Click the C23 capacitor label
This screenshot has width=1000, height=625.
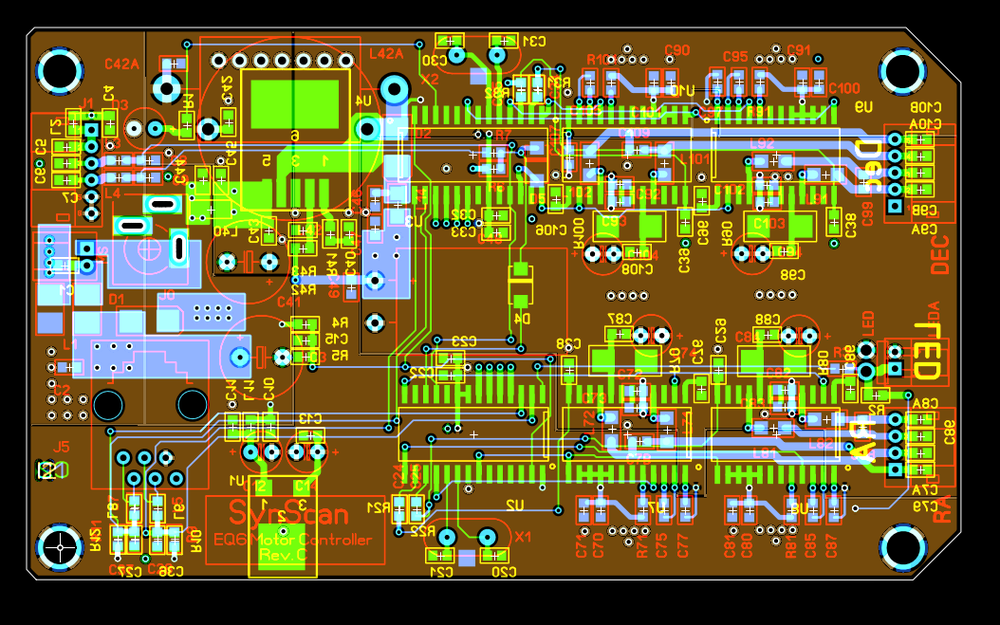[x=465, y=342]
